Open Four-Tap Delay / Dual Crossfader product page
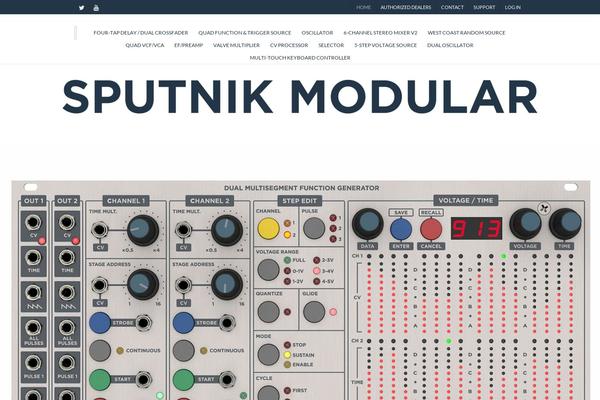 [141, 33]
